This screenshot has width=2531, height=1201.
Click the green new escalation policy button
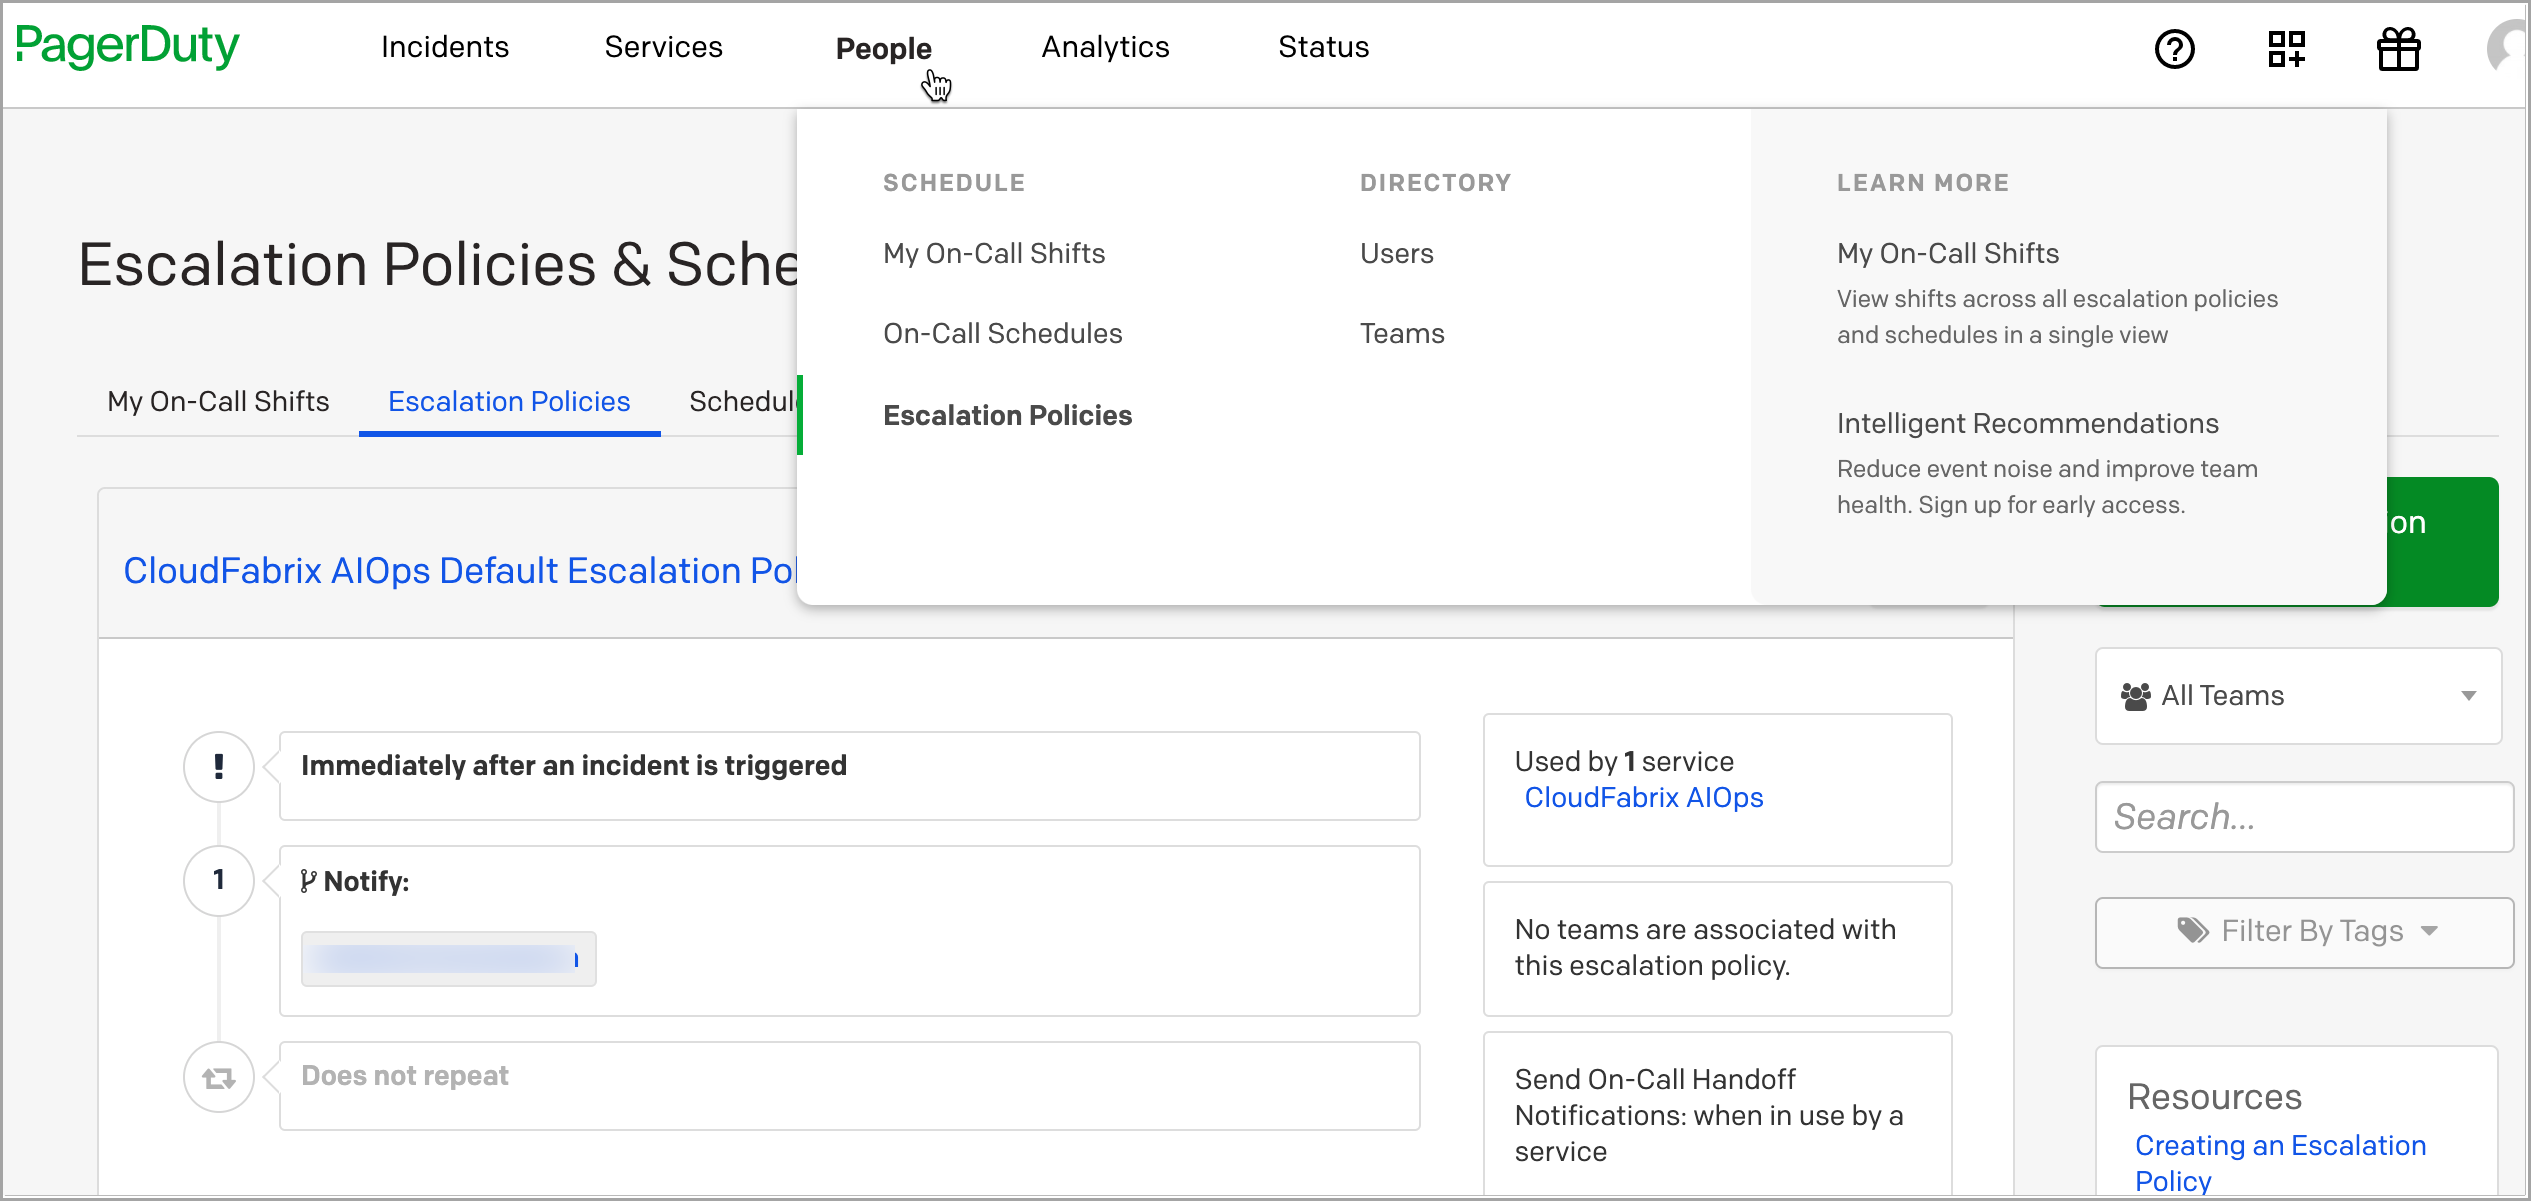[x=2442, y=541]
